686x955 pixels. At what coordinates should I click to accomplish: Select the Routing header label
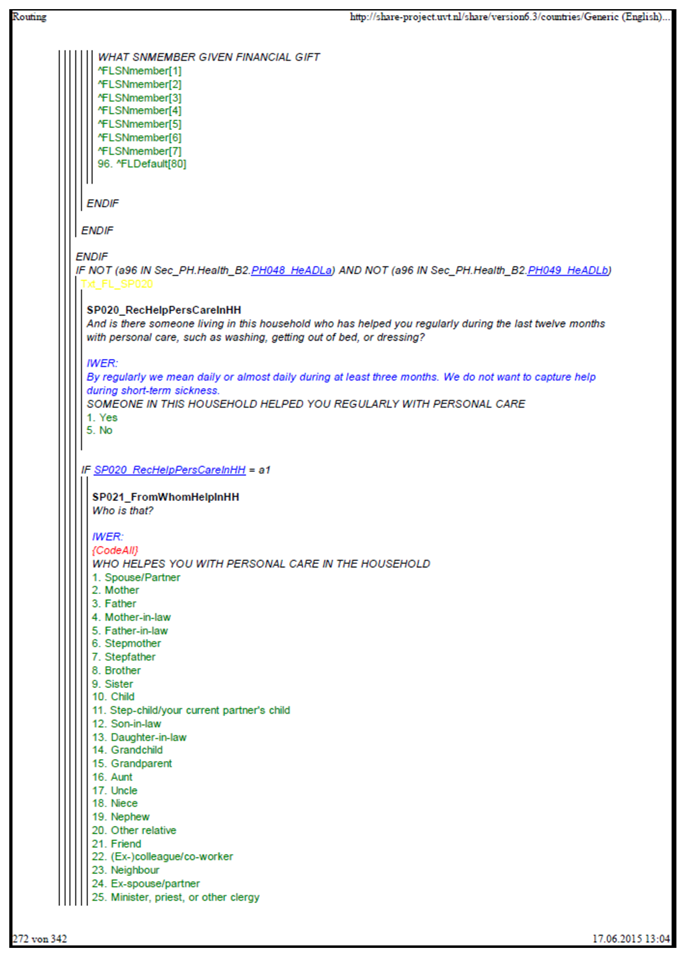pos(29,17)
